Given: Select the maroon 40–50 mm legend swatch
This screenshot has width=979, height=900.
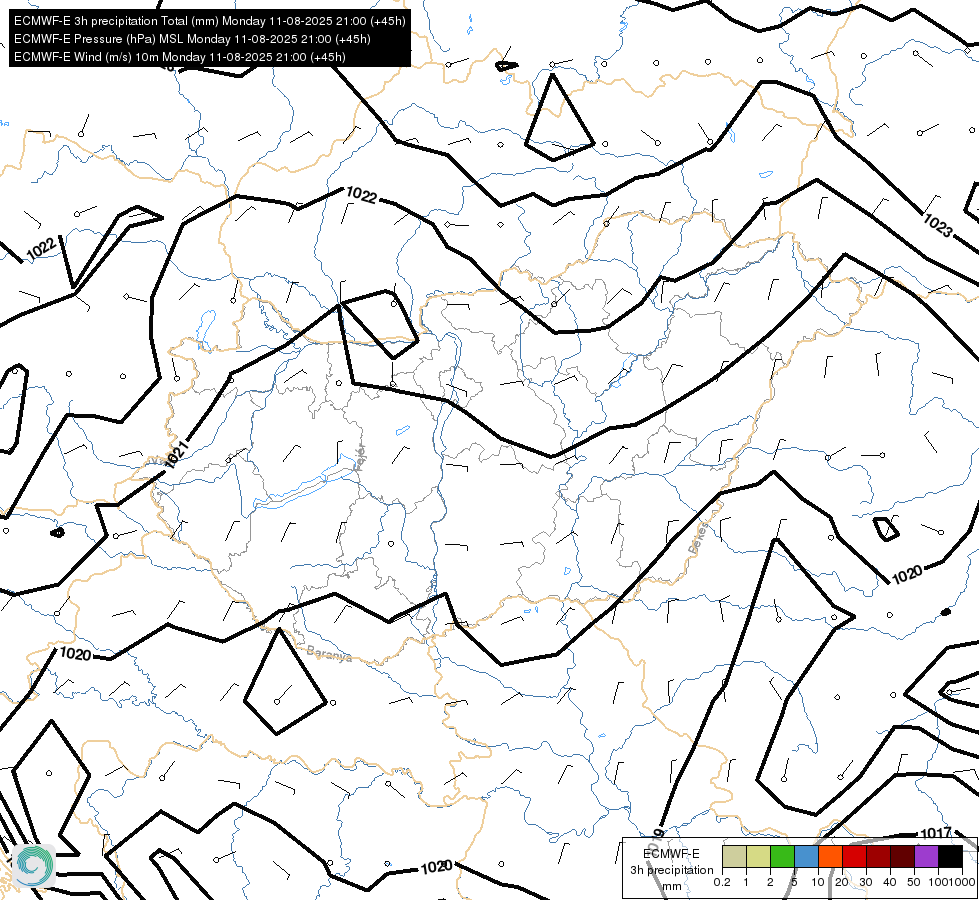Looking at the screenshot, I should click(x=902, y=856).
